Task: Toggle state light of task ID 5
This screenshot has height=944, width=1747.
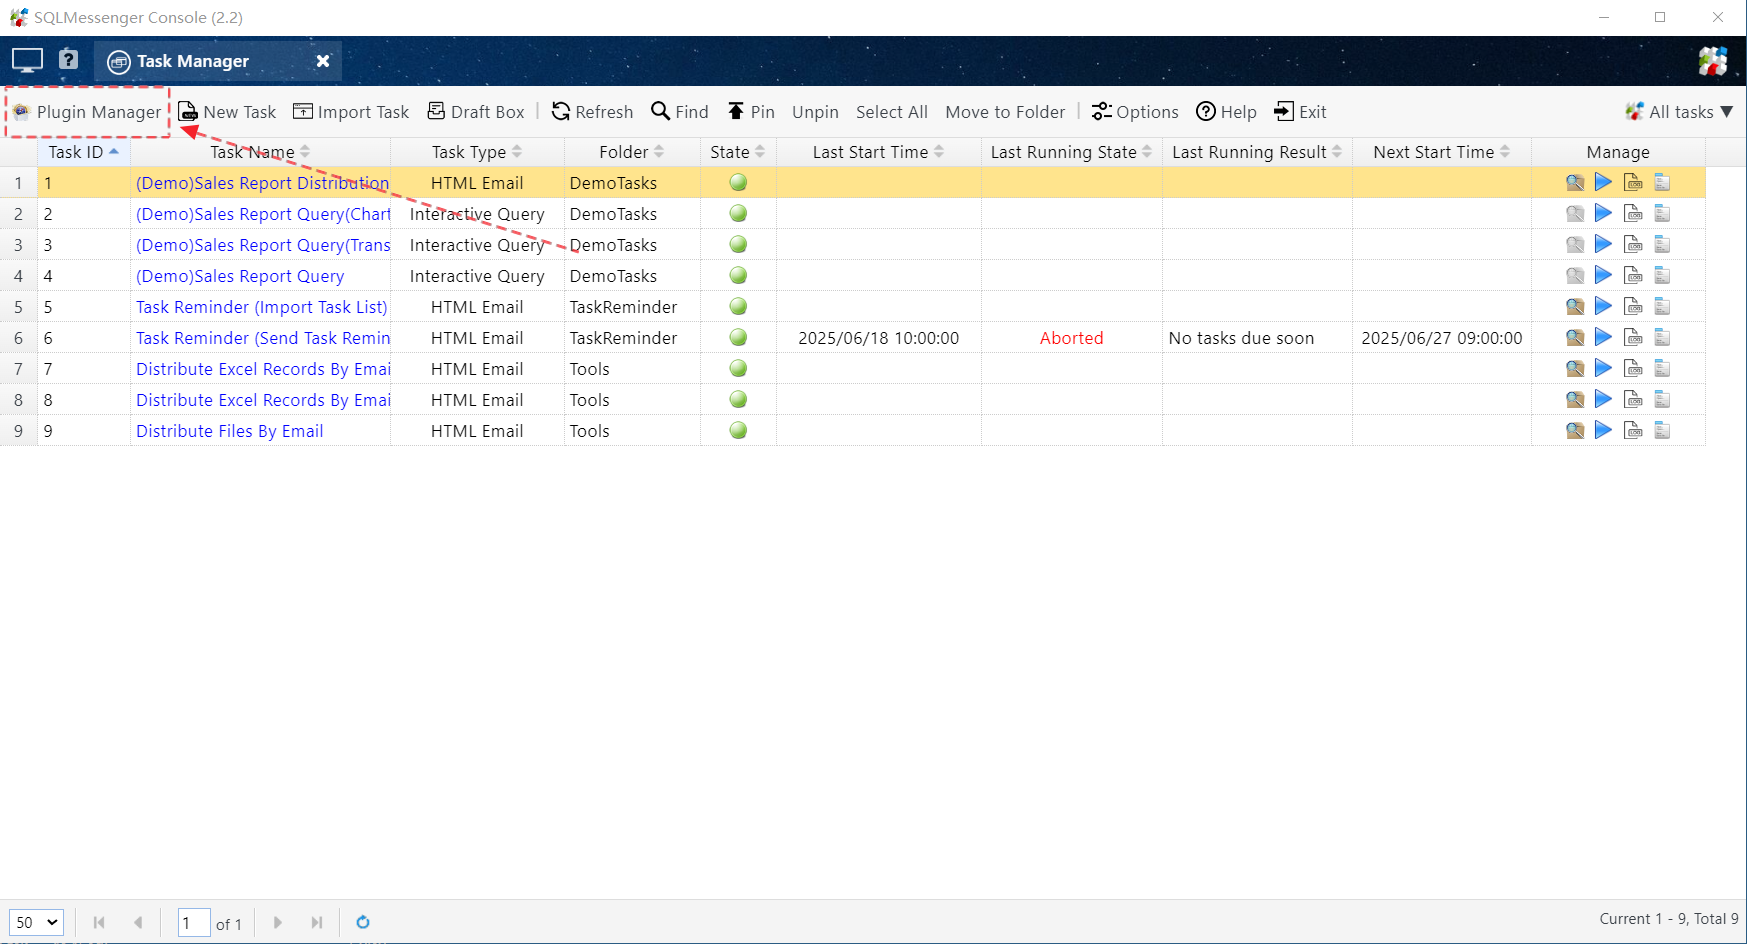Action: (738, 306)
